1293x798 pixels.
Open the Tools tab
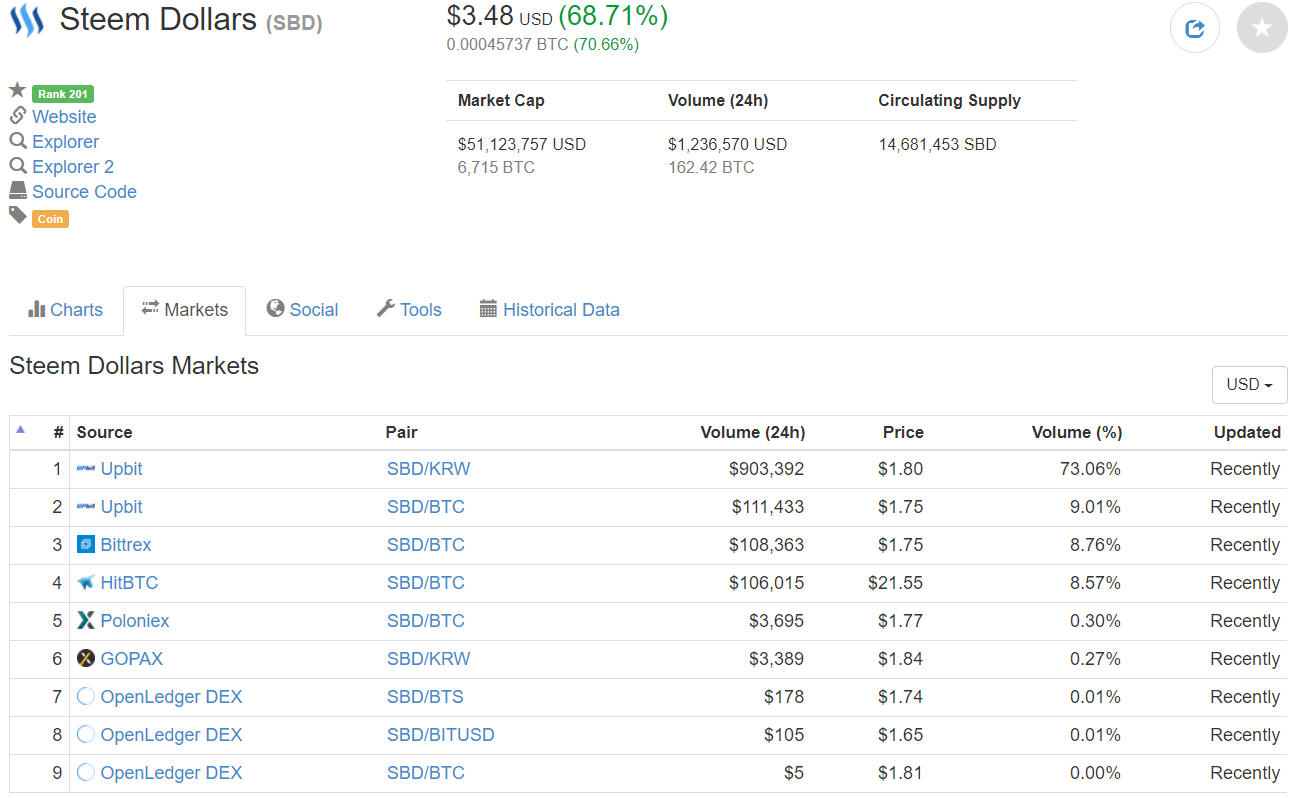pyautogui.click(x=409, y=310)
